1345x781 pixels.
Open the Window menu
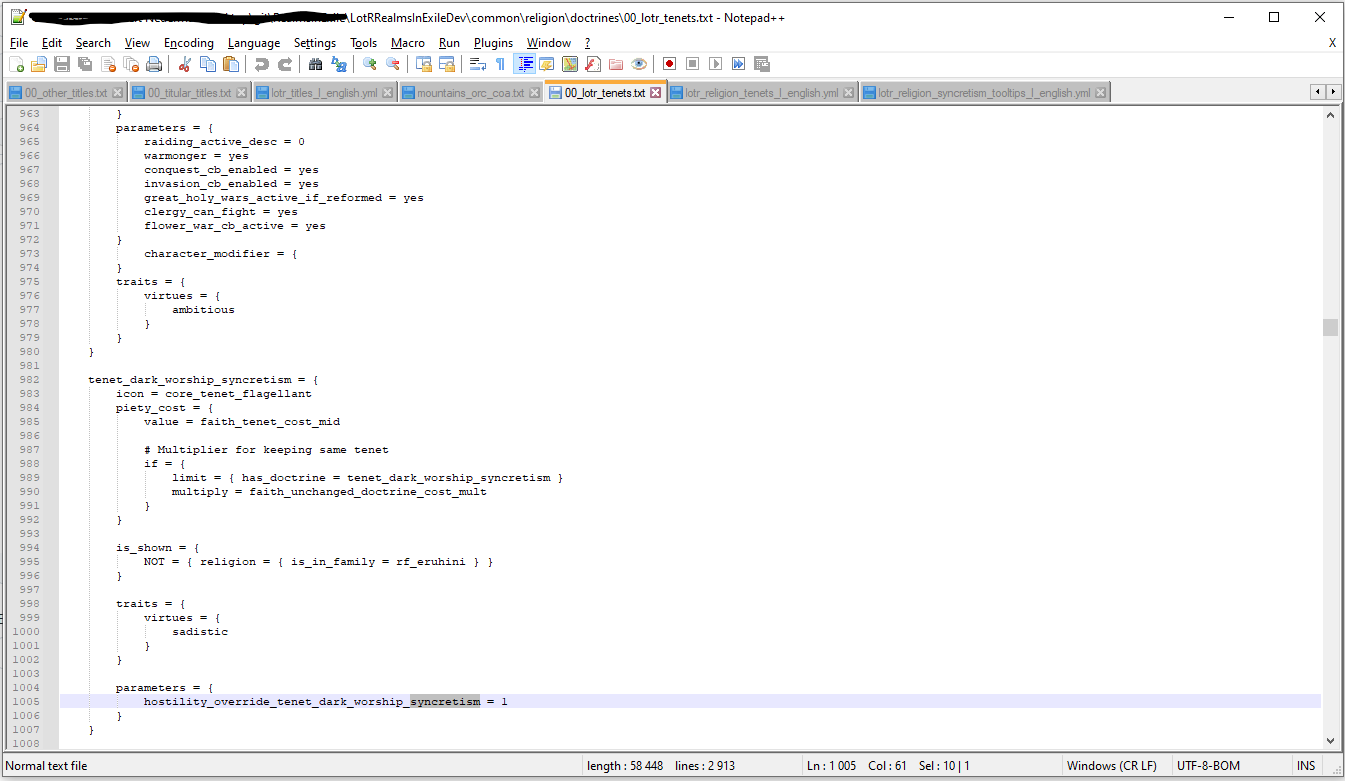pyautogui.click(x=549, y=43)
